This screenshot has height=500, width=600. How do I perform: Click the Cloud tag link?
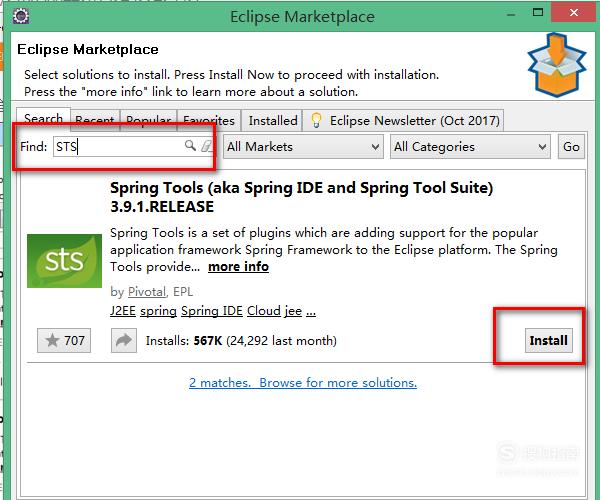click(264, 311)
